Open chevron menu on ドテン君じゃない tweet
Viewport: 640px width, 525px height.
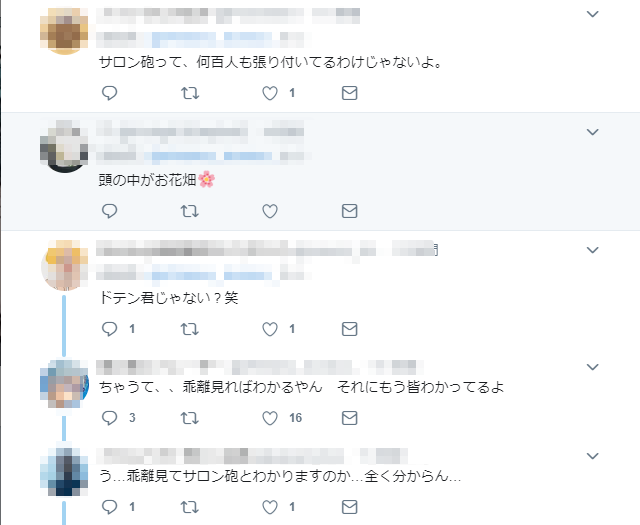click(x=592, y=250)
